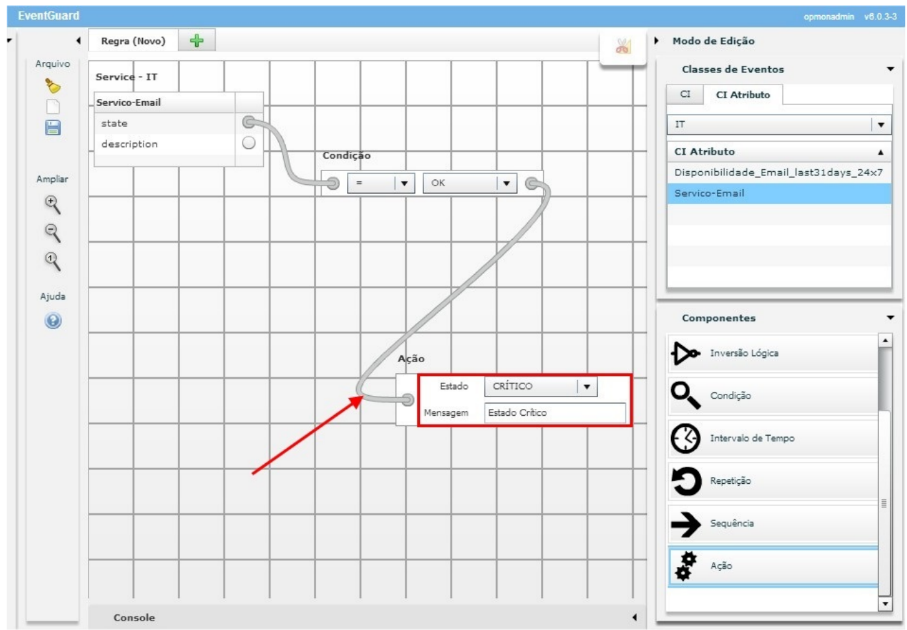Select the Intervalo de Tempo component
The width and height of the screenshot is (907, 630).
click(772, 439)
